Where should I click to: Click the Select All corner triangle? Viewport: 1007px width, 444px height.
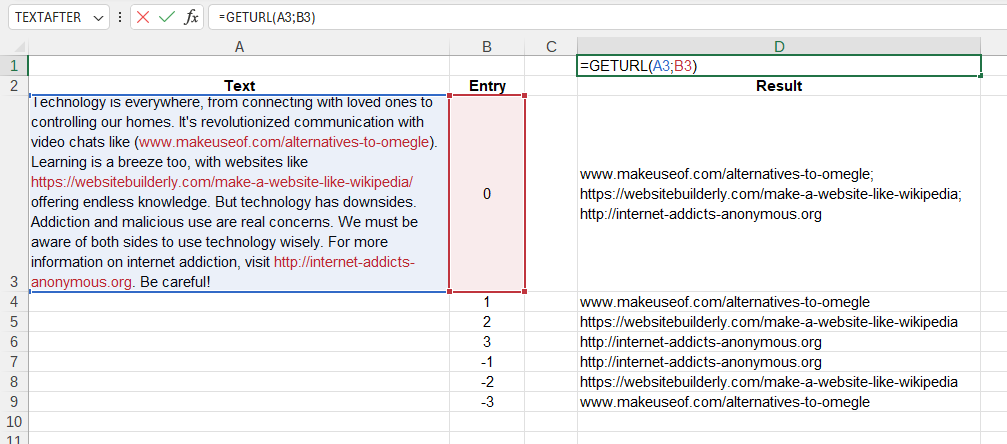coord(14,46)
